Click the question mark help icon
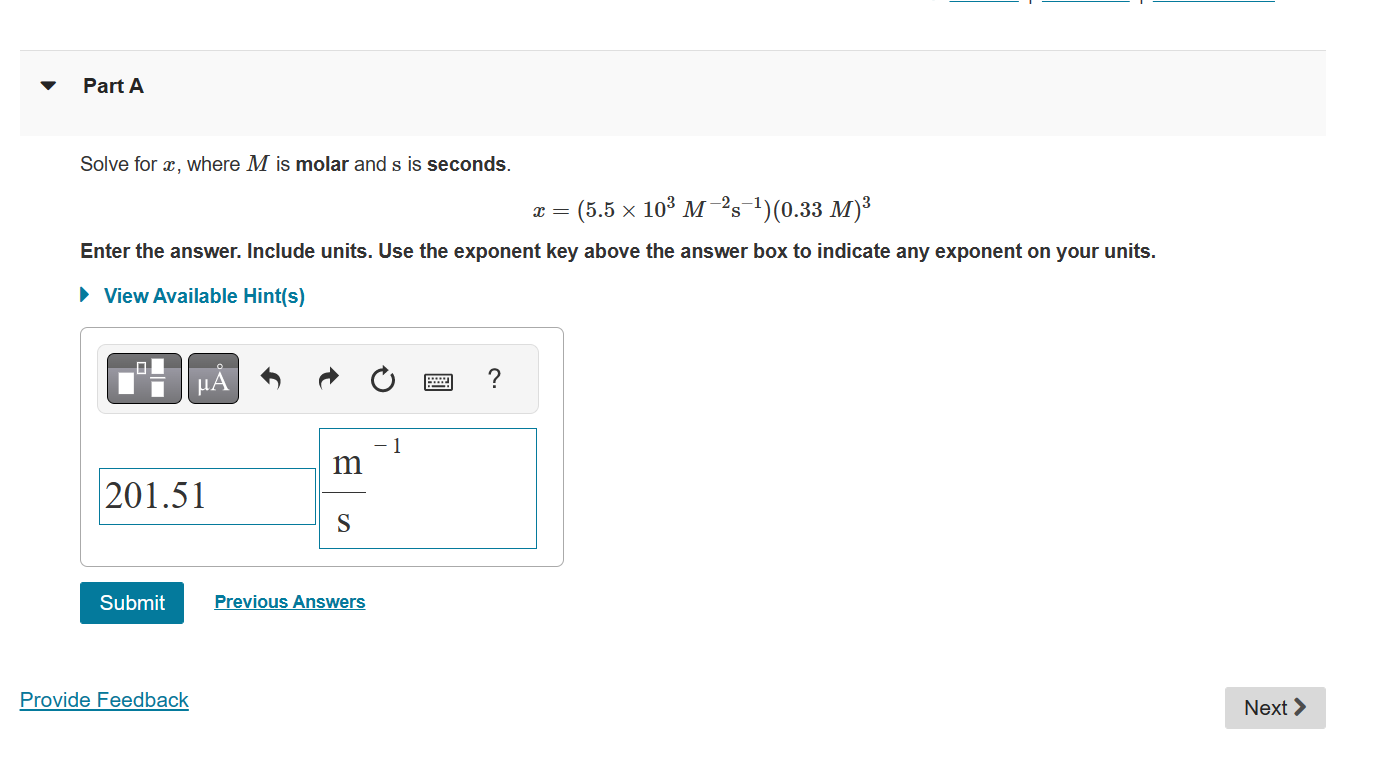Image resolution: width=1387 pixels, height=778 pixels. [x=493, y=379]
